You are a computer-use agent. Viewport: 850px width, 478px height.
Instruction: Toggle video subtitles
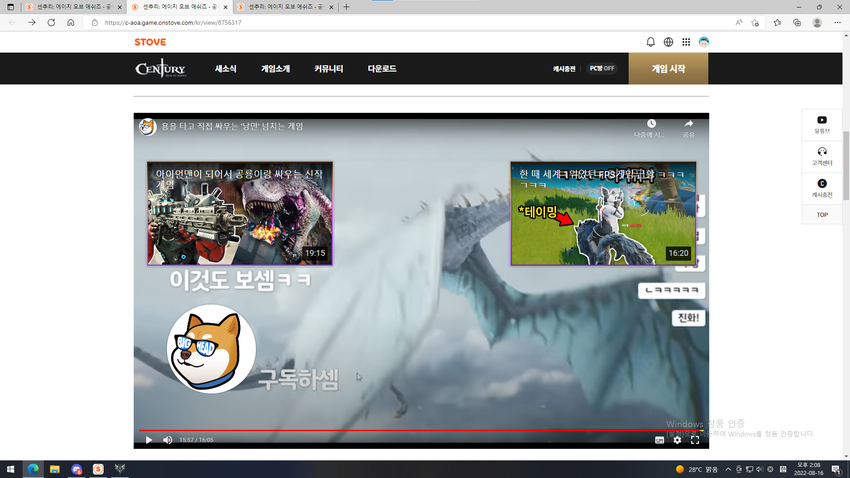point(659,440)
